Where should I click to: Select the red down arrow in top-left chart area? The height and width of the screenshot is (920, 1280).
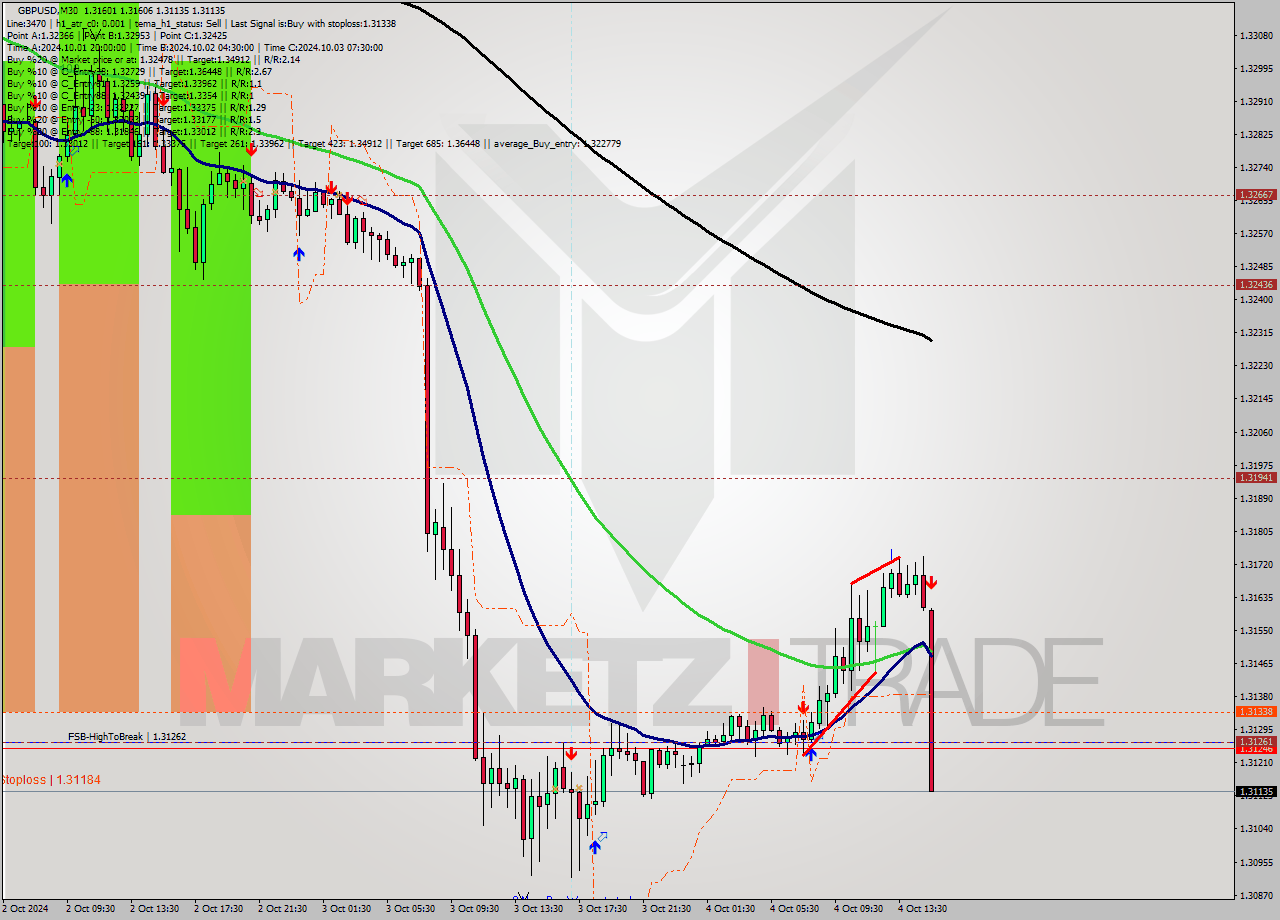[x=35, y=102]
